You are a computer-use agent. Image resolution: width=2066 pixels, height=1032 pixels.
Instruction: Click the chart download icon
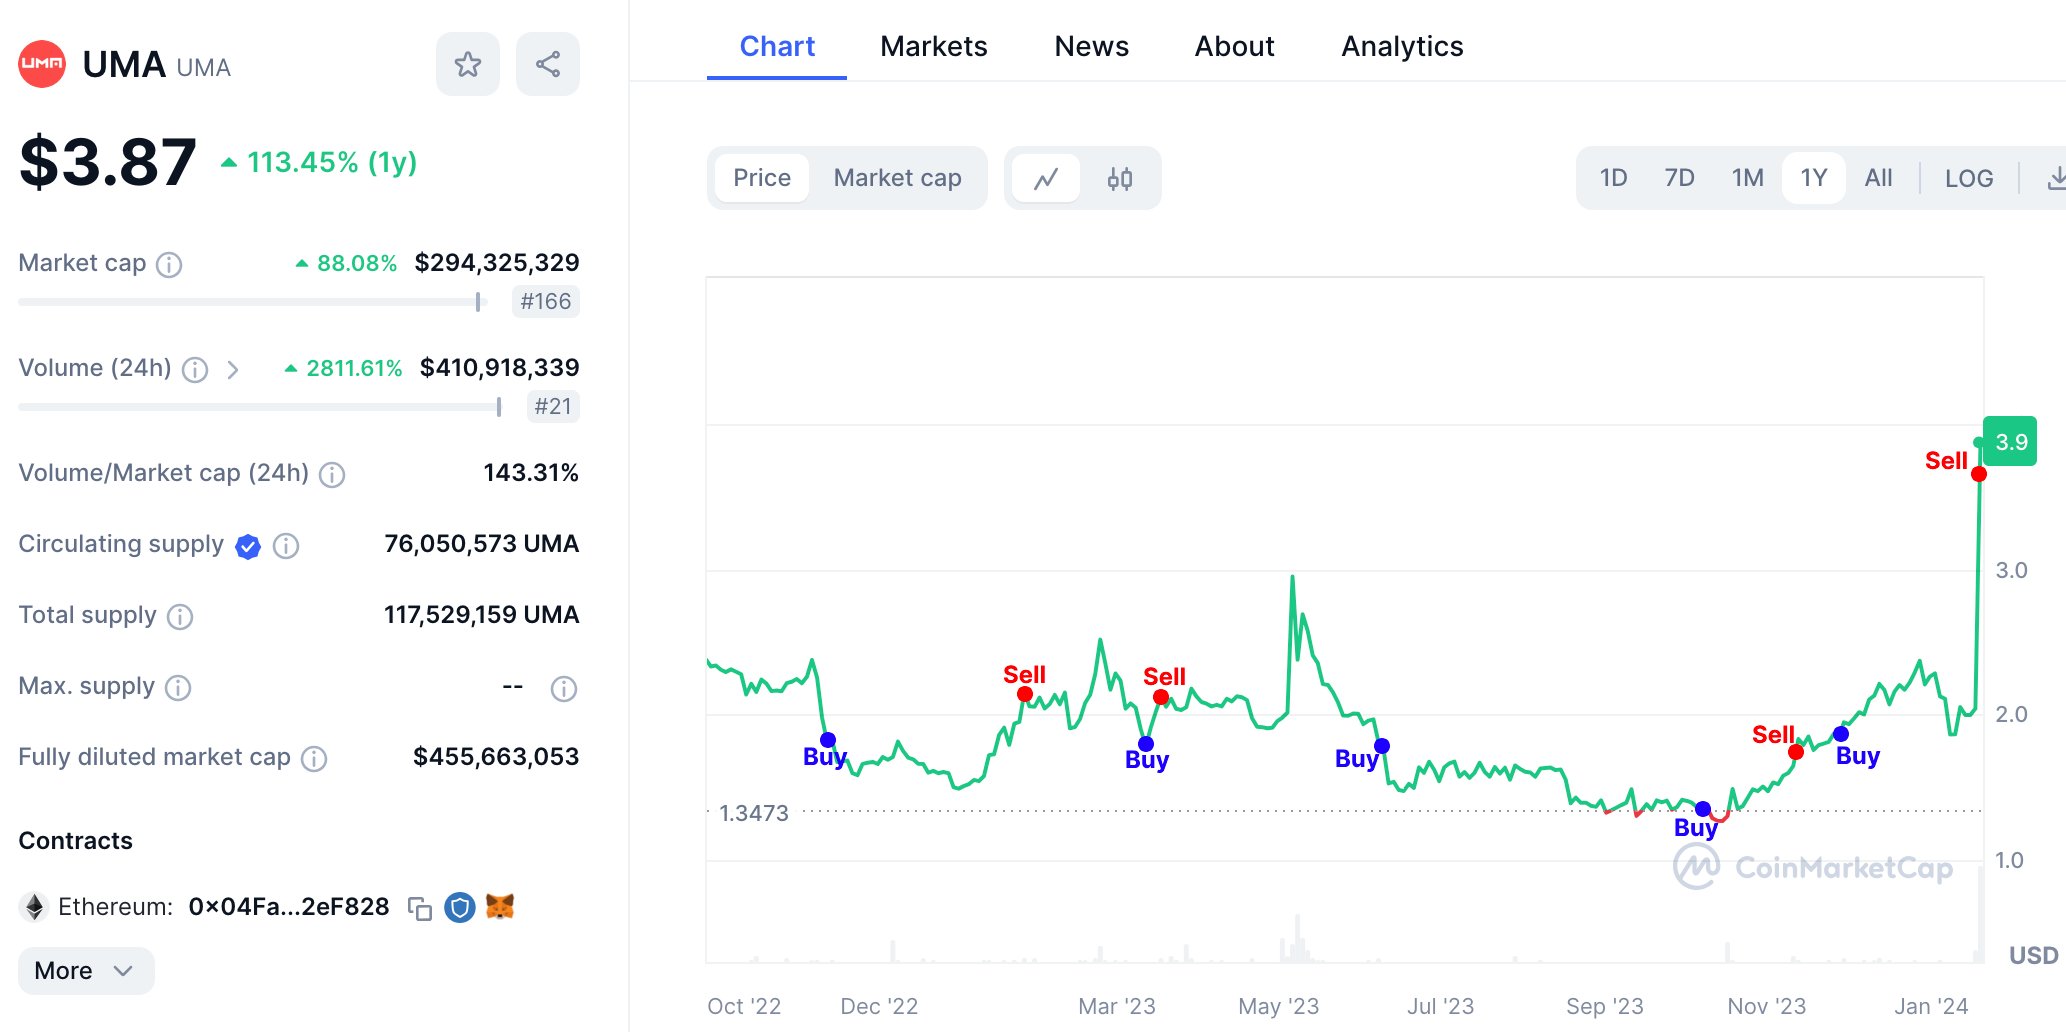point(2055,179)
